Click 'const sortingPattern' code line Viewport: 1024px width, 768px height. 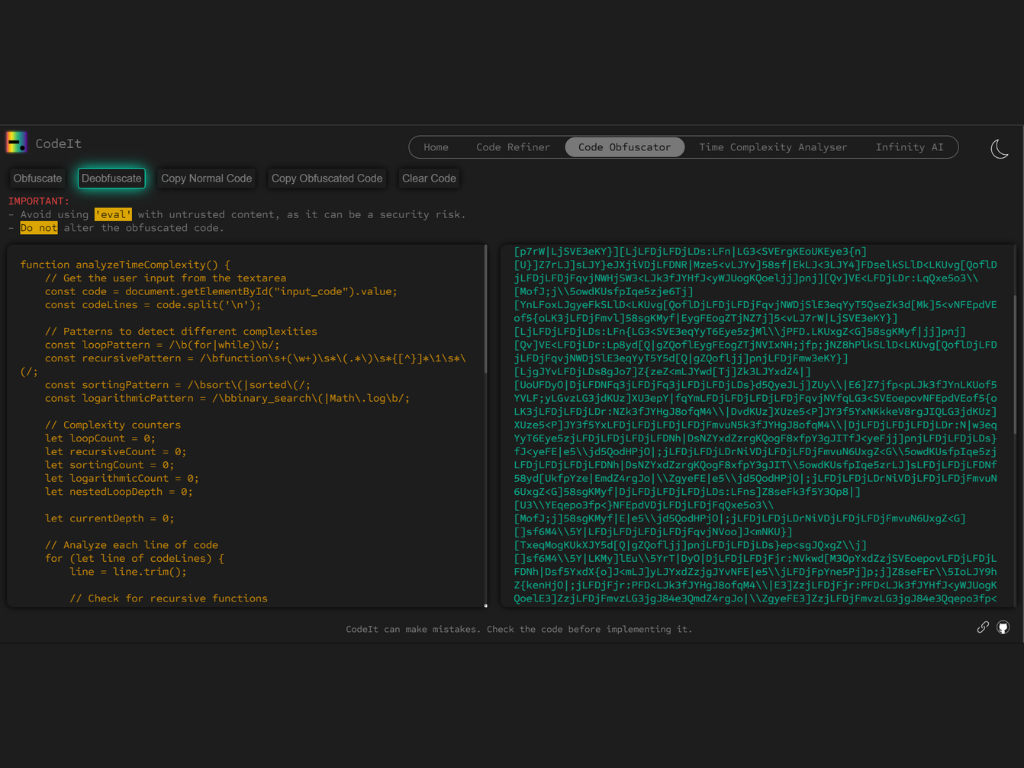click(178, 385)
